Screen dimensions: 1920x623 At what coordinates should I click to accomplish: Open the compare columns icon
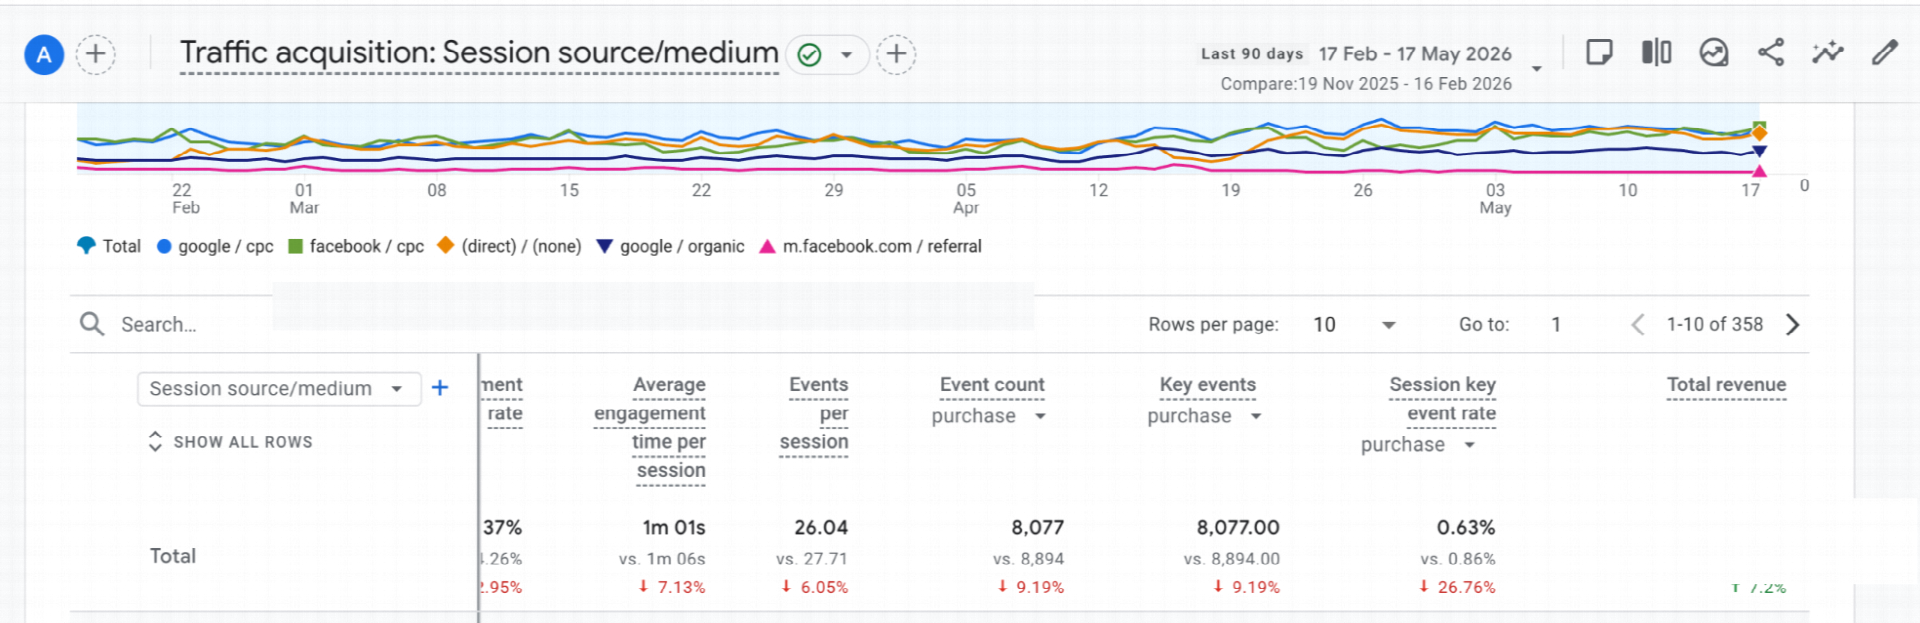[x=1657, y=52]
